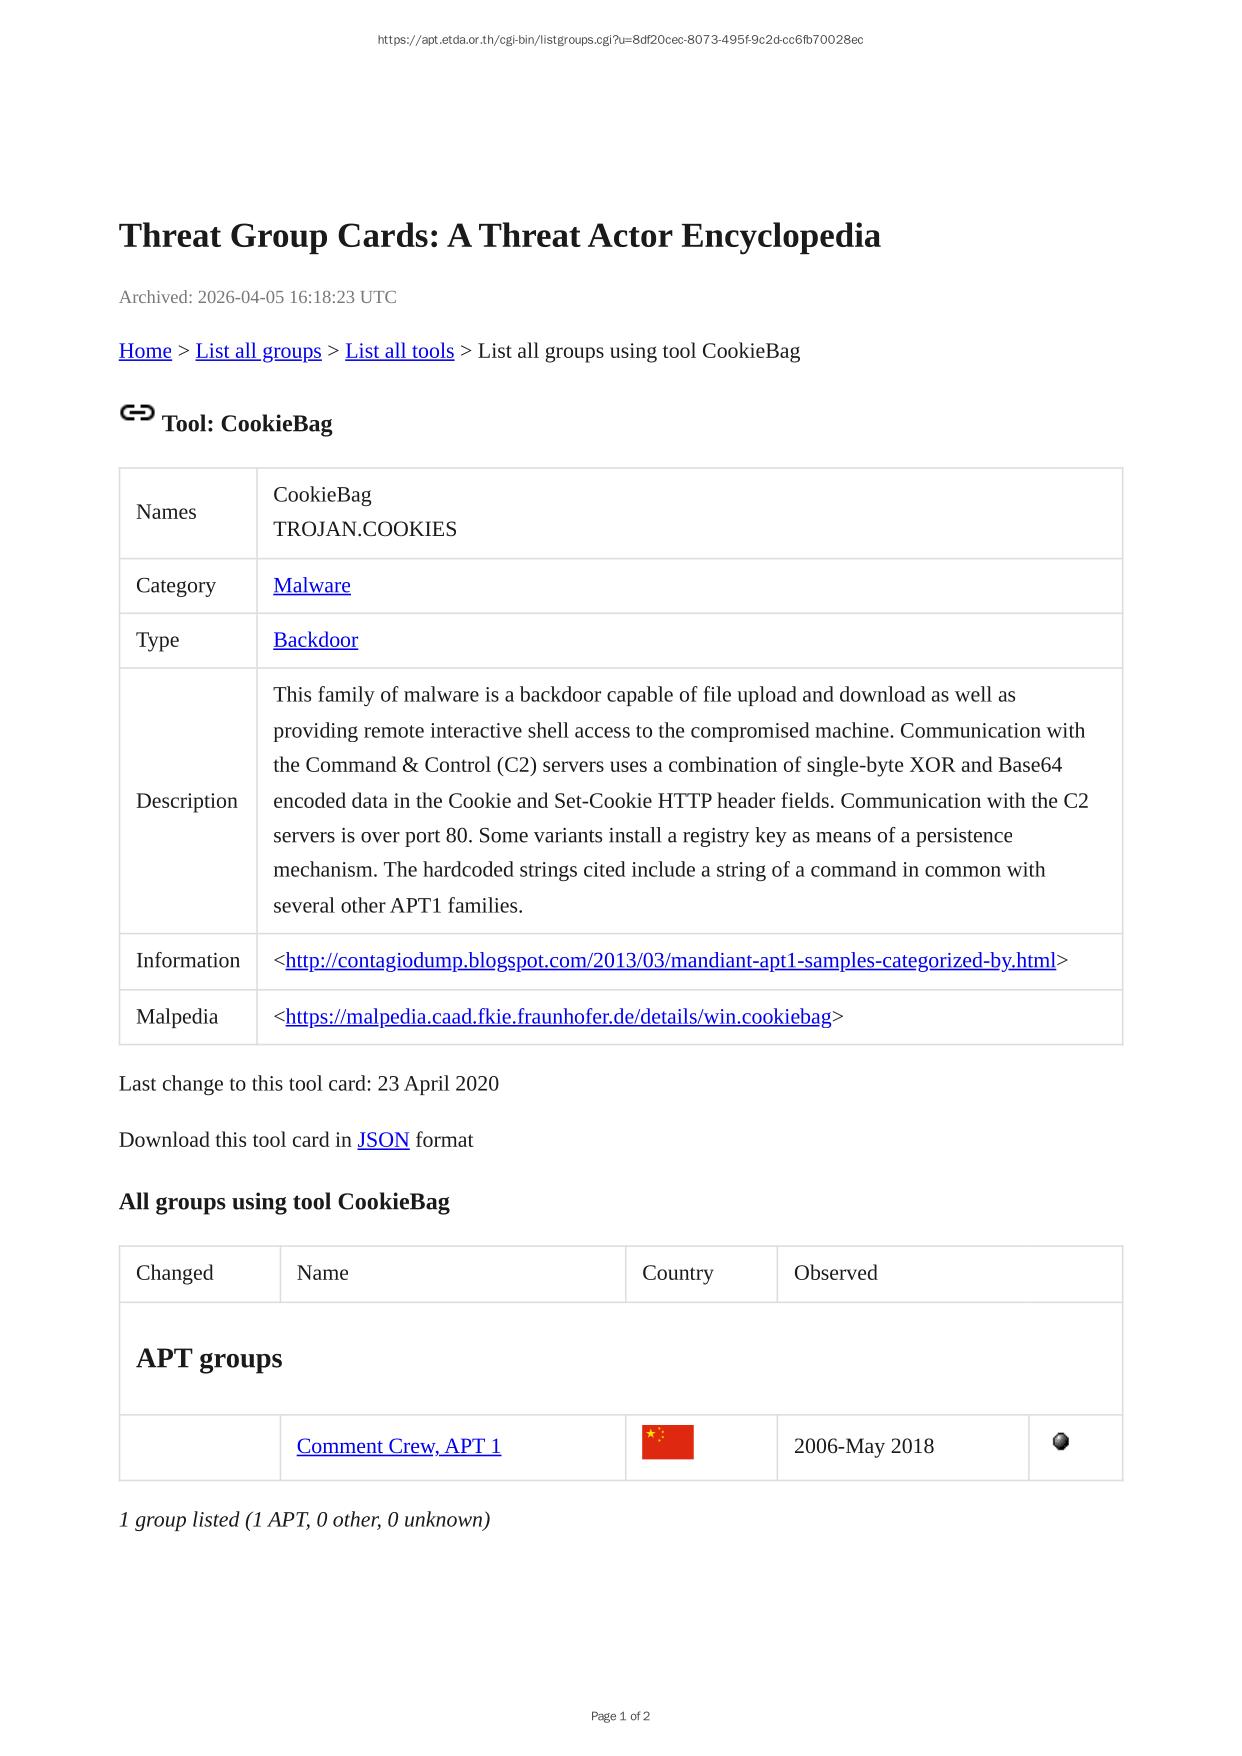Click the chain-link icon beside Tool: CookieBag

[x=137, y=413]
